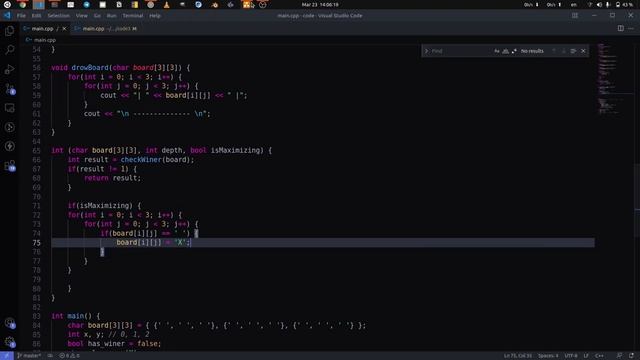
Task: Expand Replace field in Find widget
Action: [x=426, y=51]
